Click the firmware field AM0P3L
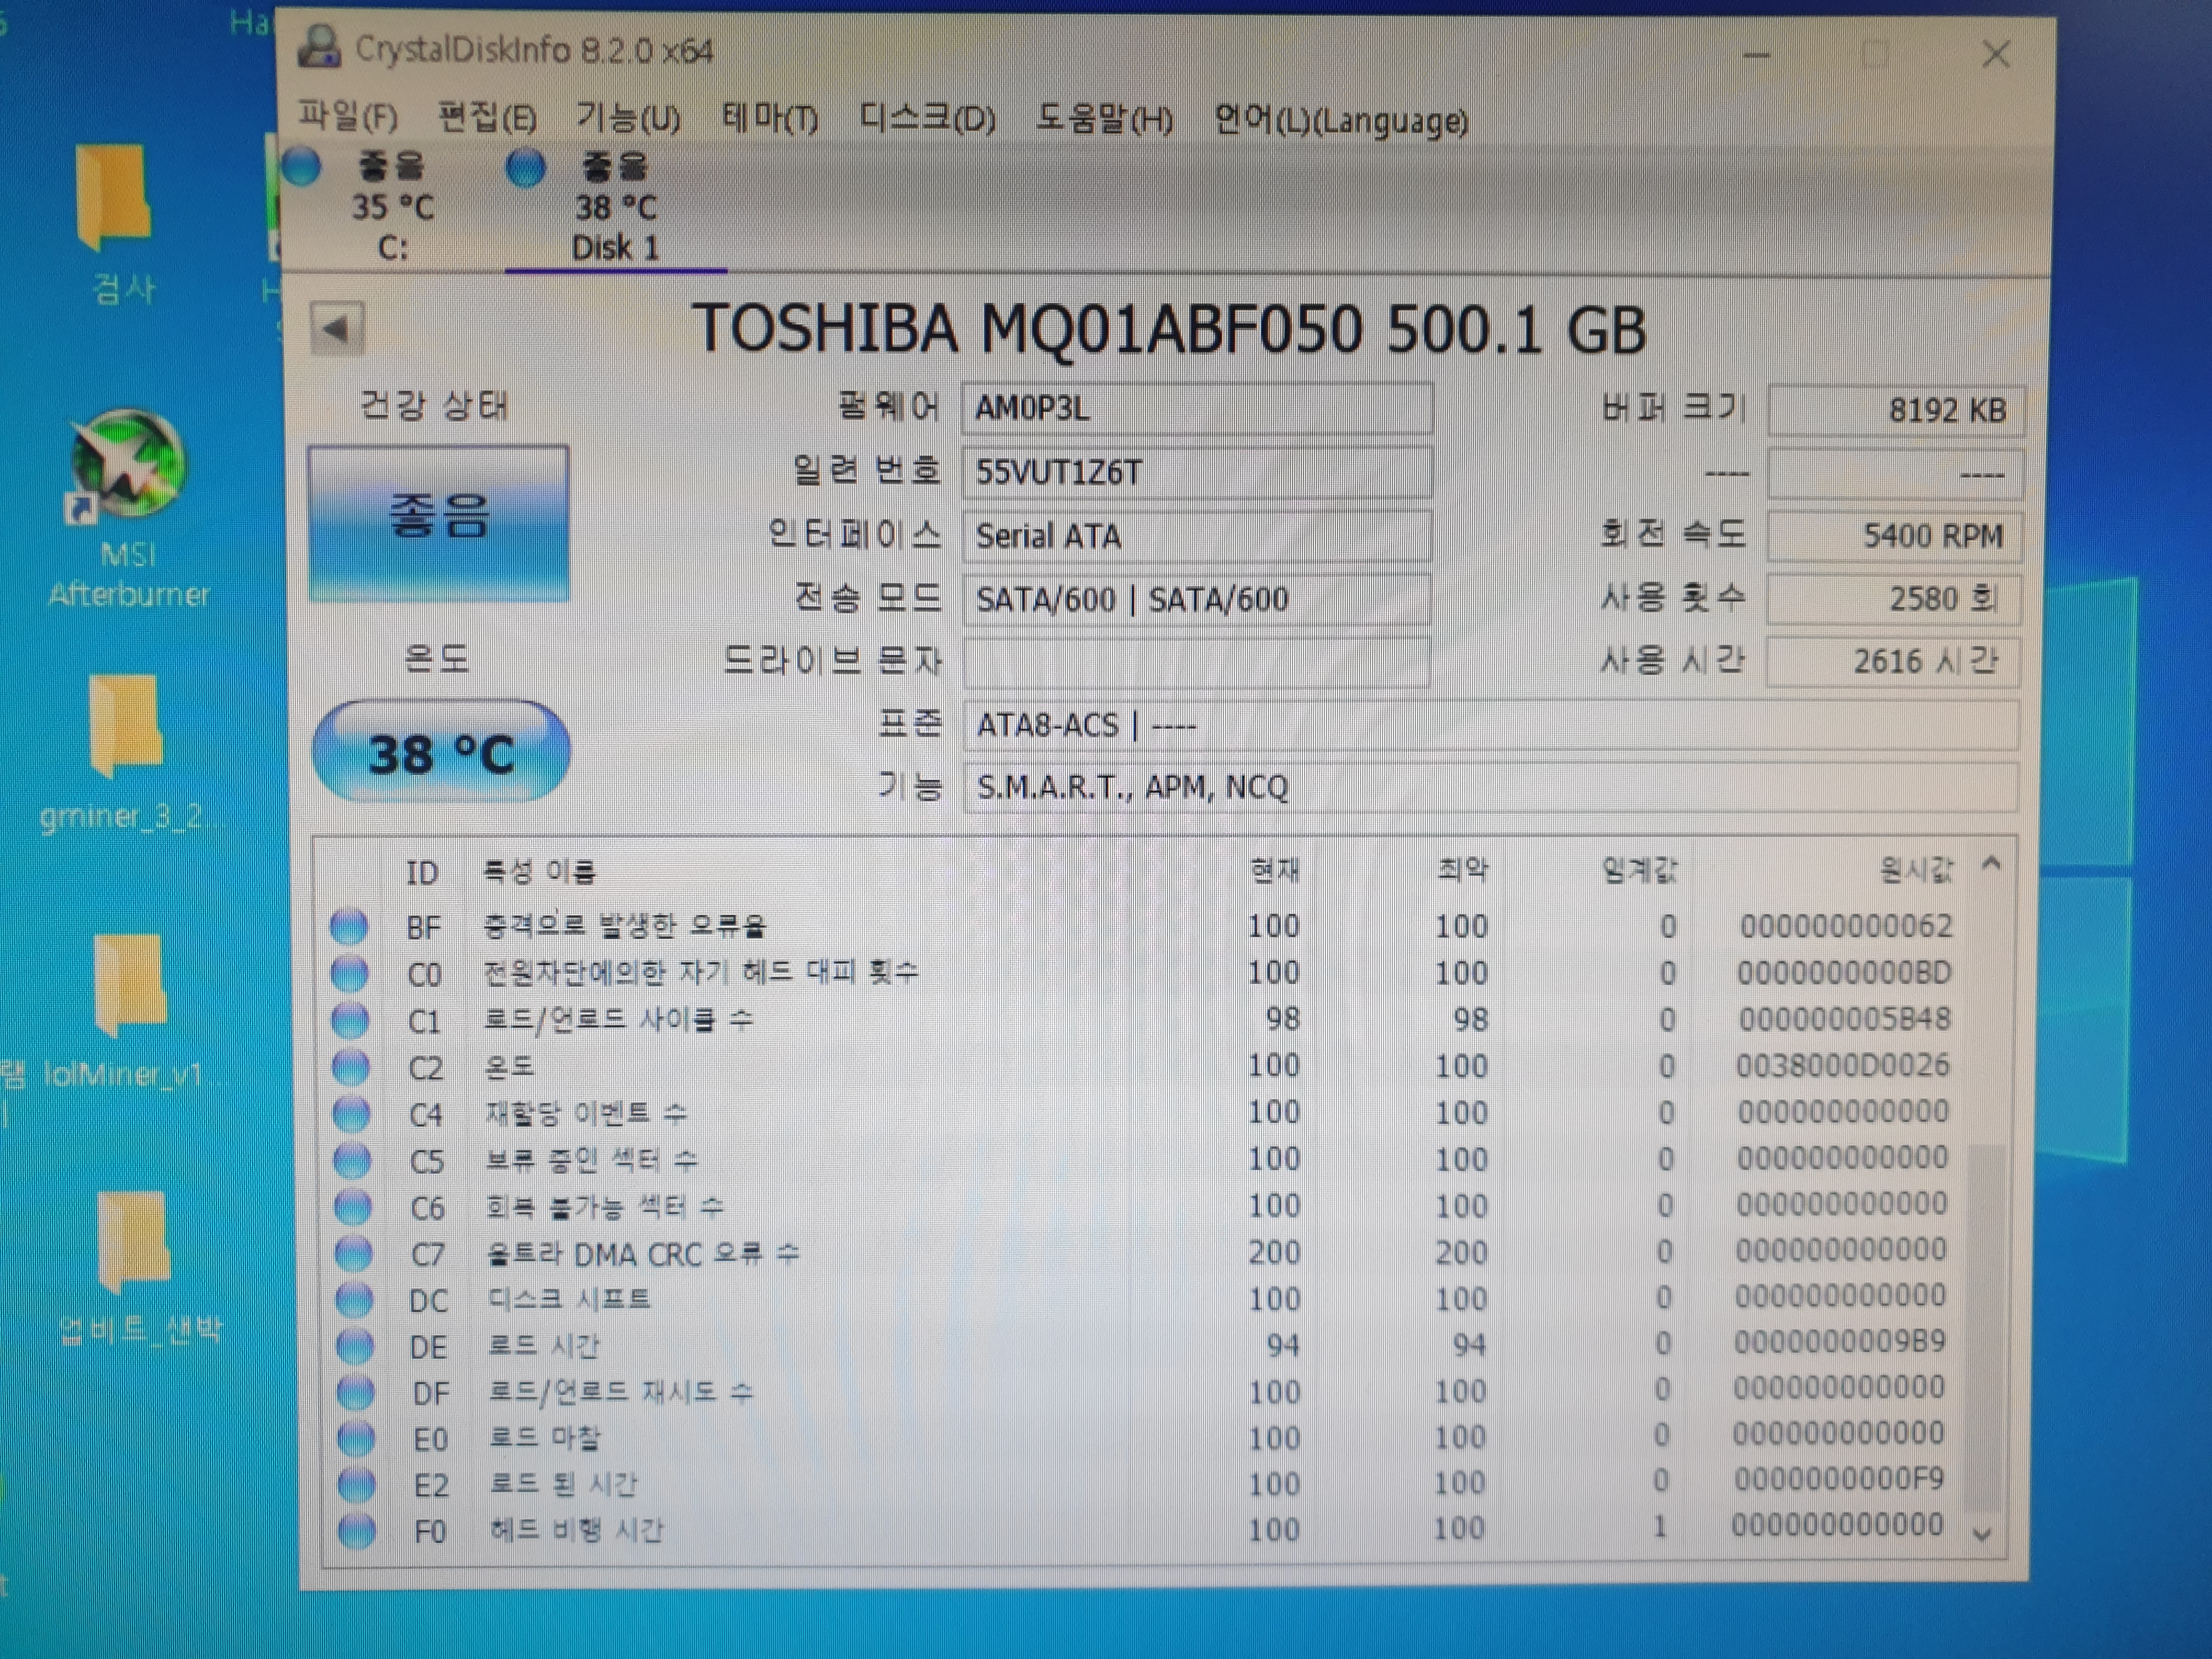The height and width of the screenshot is (1659, 2212). tap(1197, 409)
